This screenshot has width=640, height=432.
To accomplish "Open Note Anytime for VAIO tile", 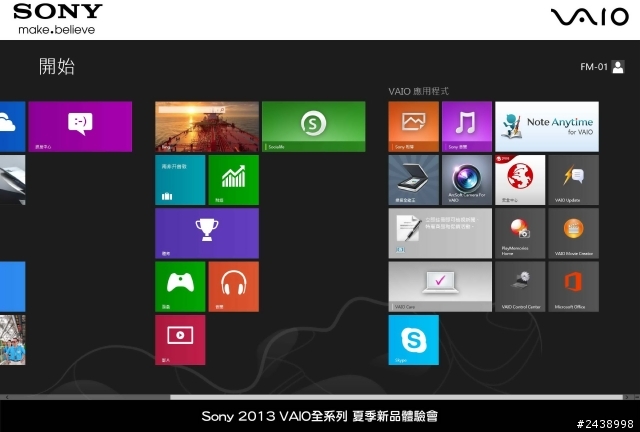I will pos(547,127).
